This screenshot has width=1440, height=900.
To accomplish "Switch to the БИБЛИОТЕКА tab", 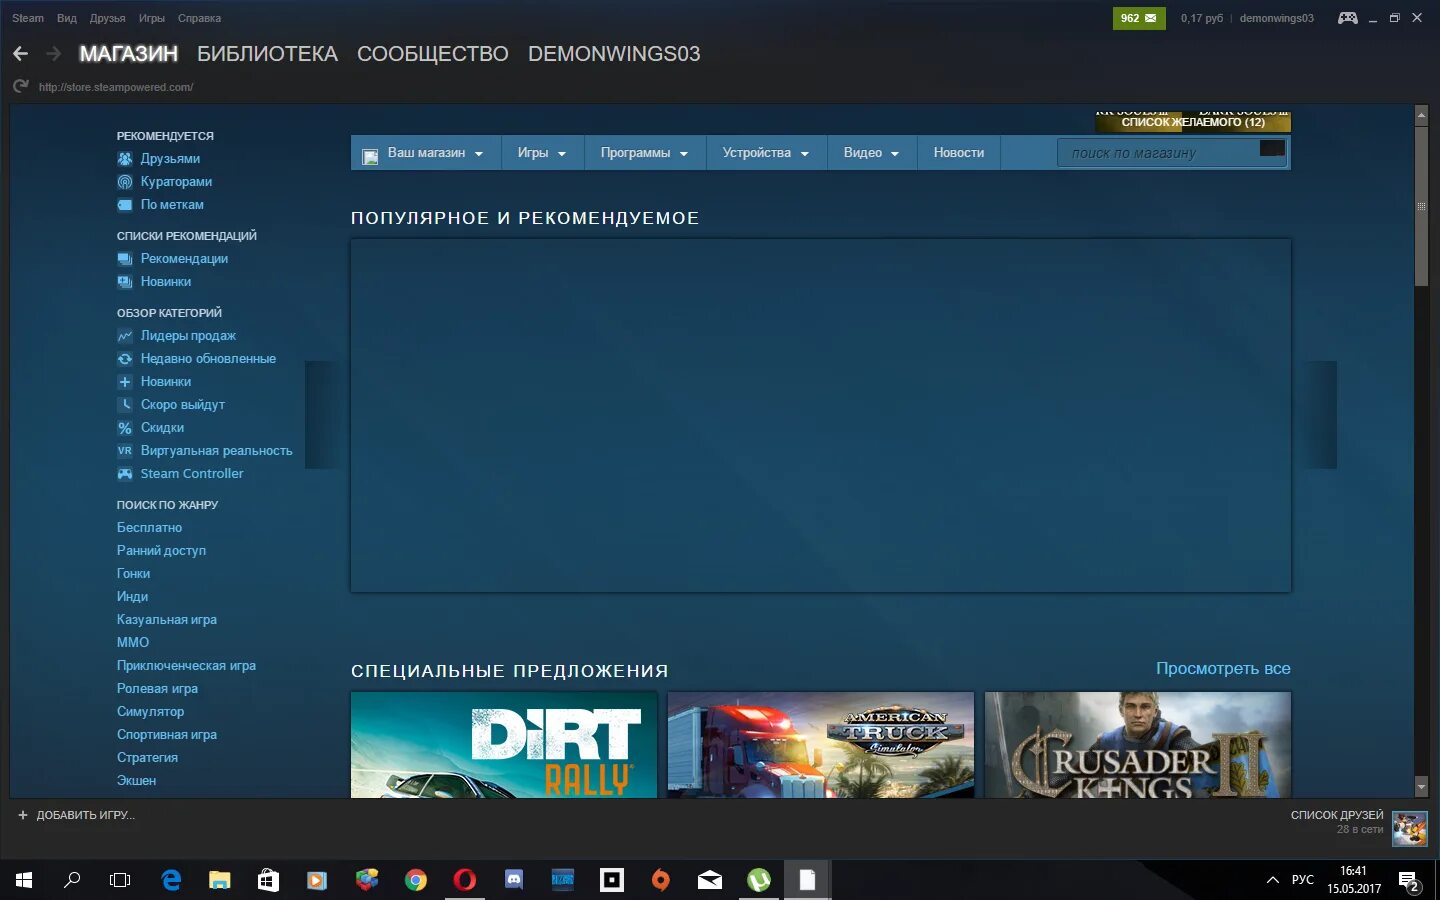I will point(267,54).
